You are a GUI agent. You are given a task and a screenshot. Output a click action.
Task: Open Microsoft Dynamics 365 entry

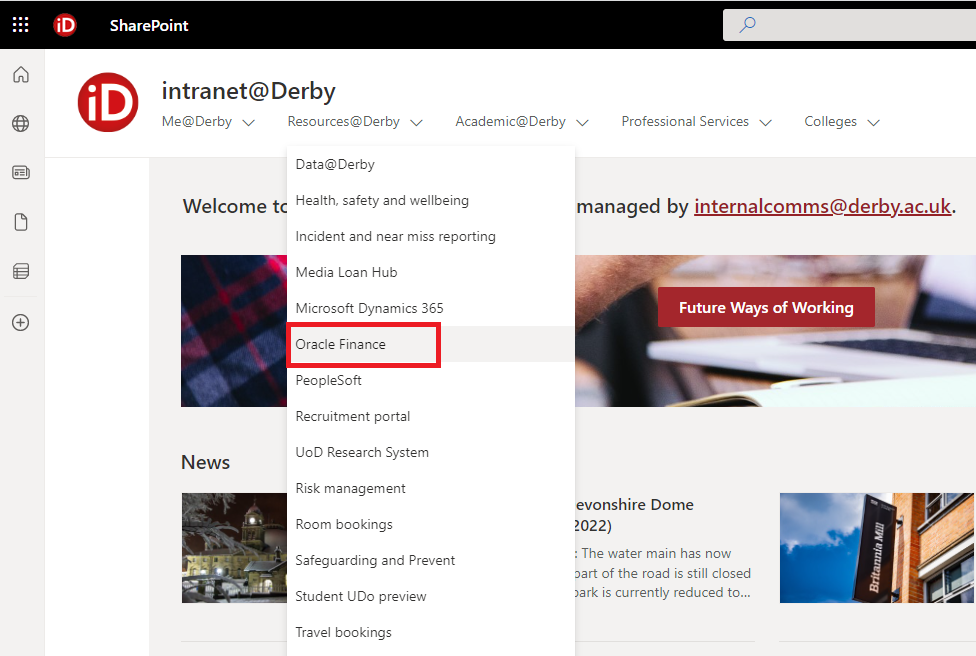pos(431,308)
